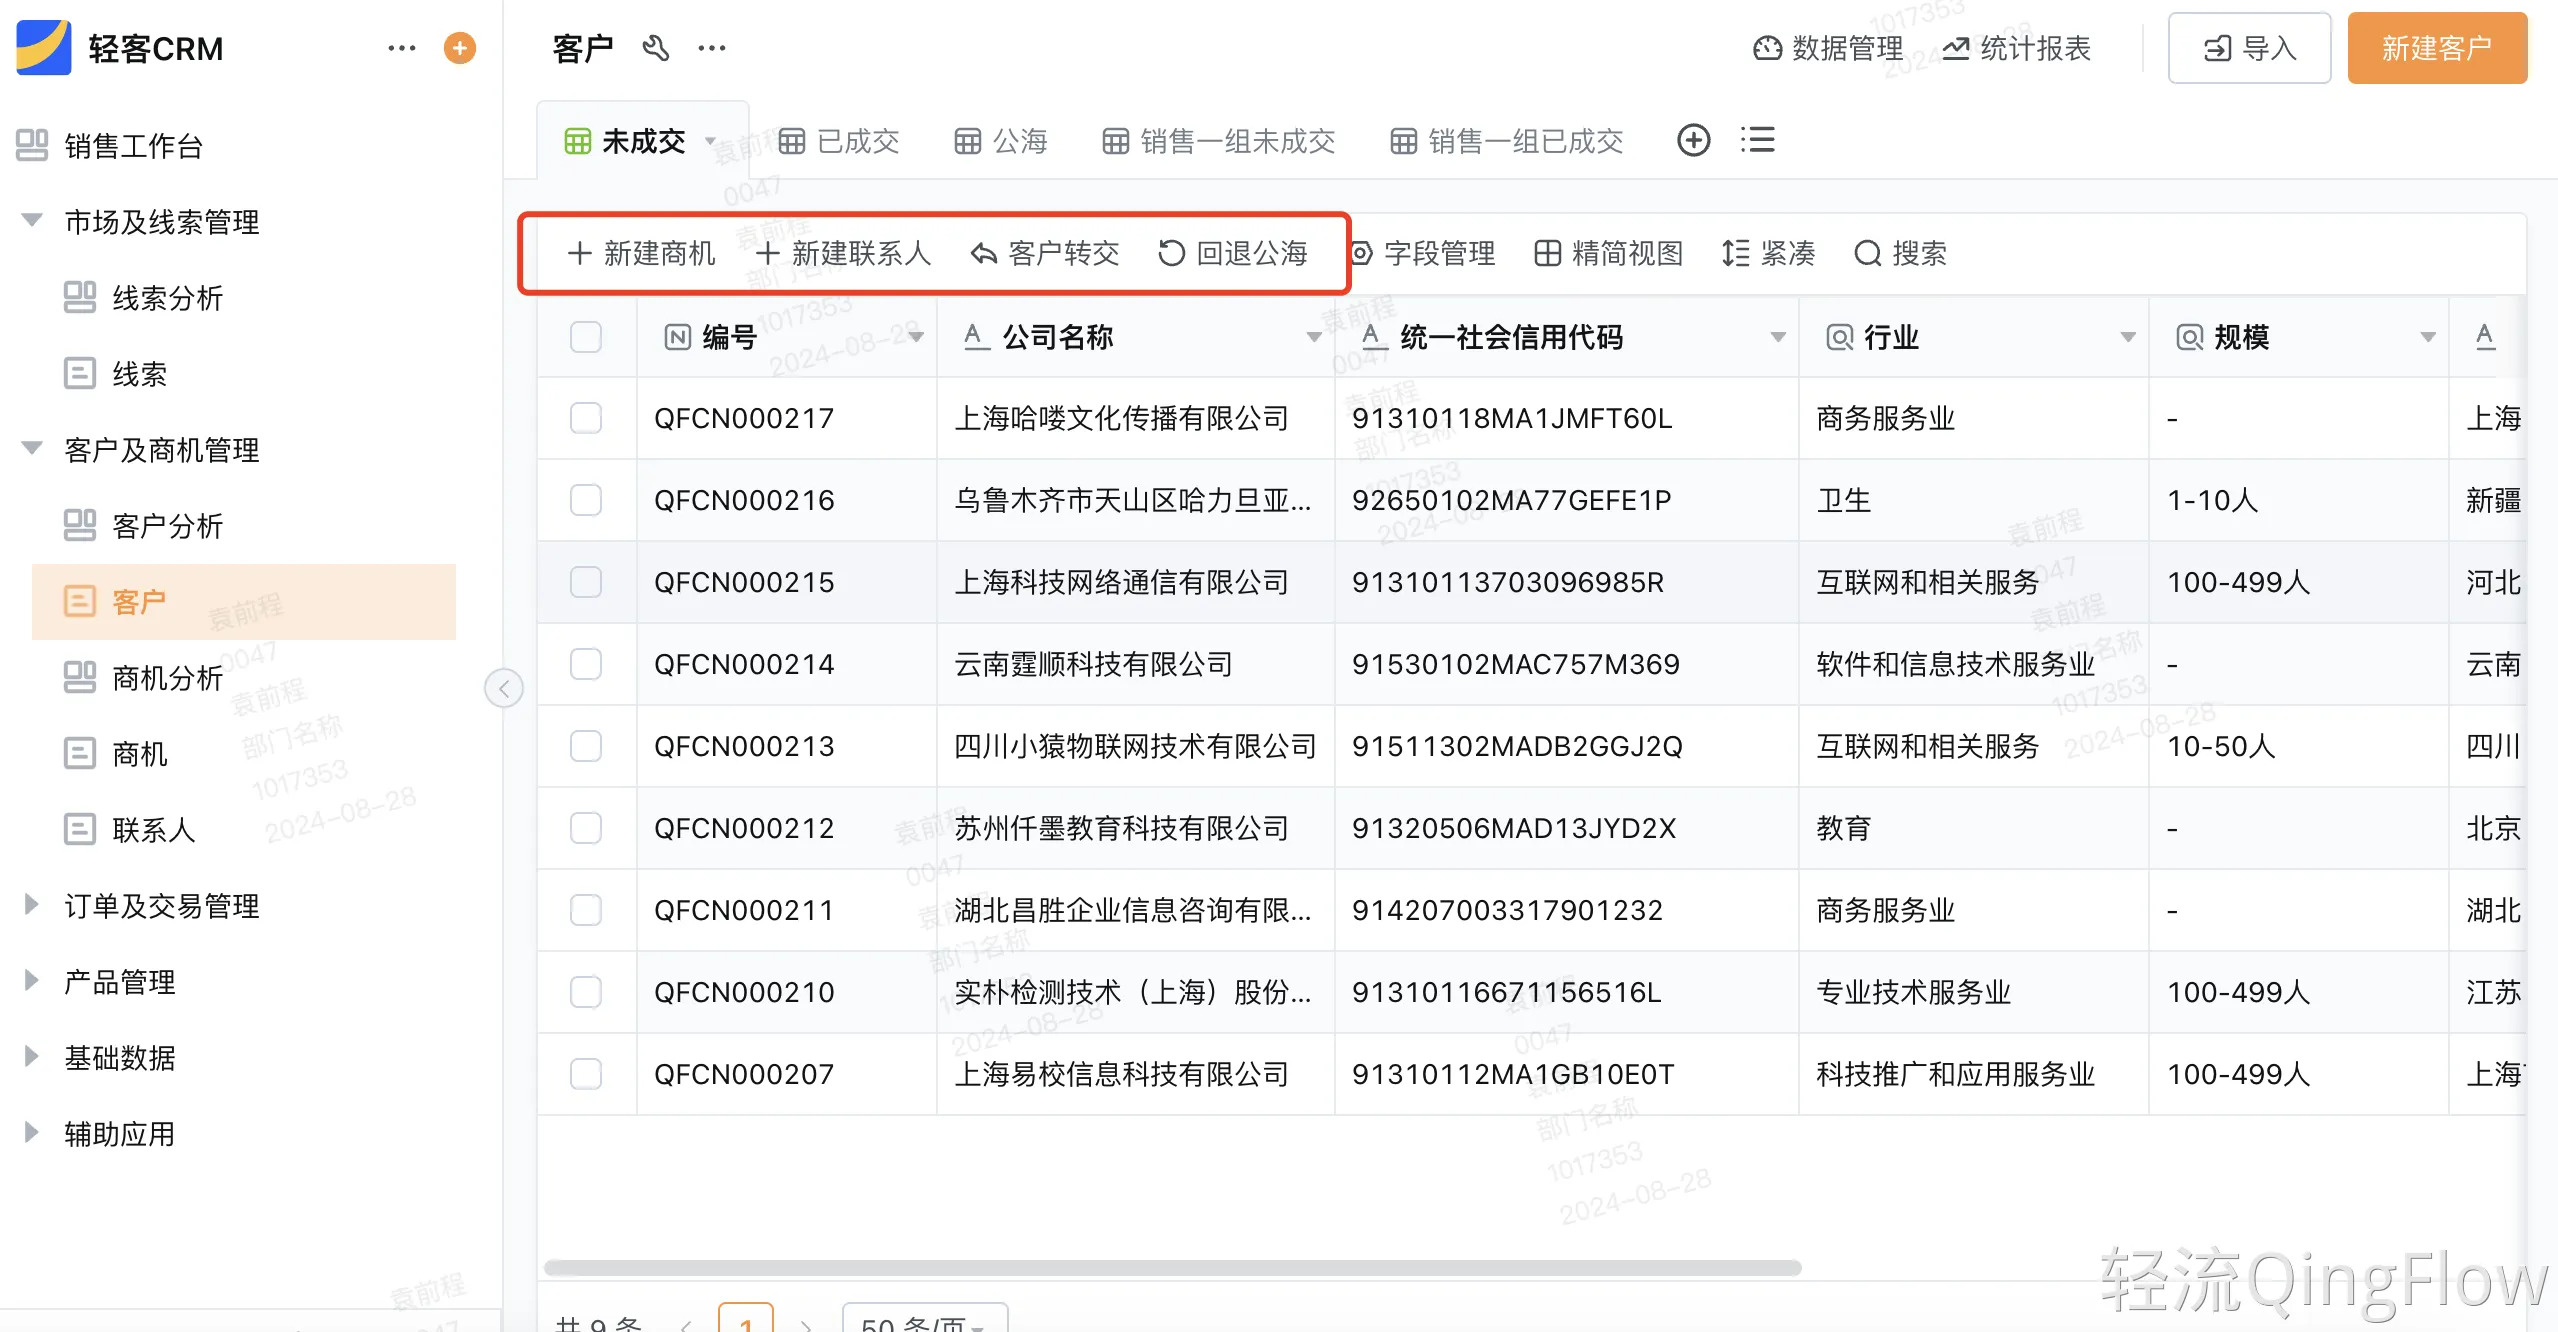
Task: Open 公司名称 column dropdown arrow
Action: [x=1314, y=338]
